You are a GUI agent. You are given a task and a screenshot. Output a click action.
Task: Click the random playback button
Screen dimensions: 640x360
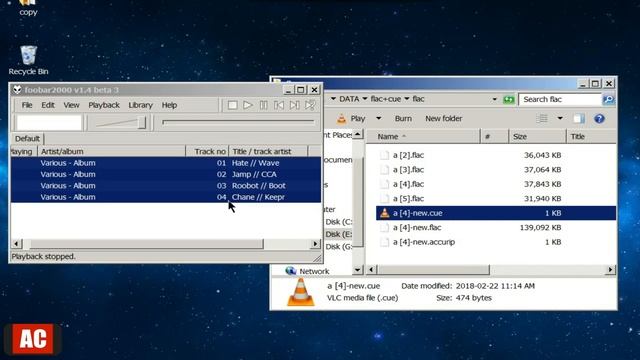(310, 105)
